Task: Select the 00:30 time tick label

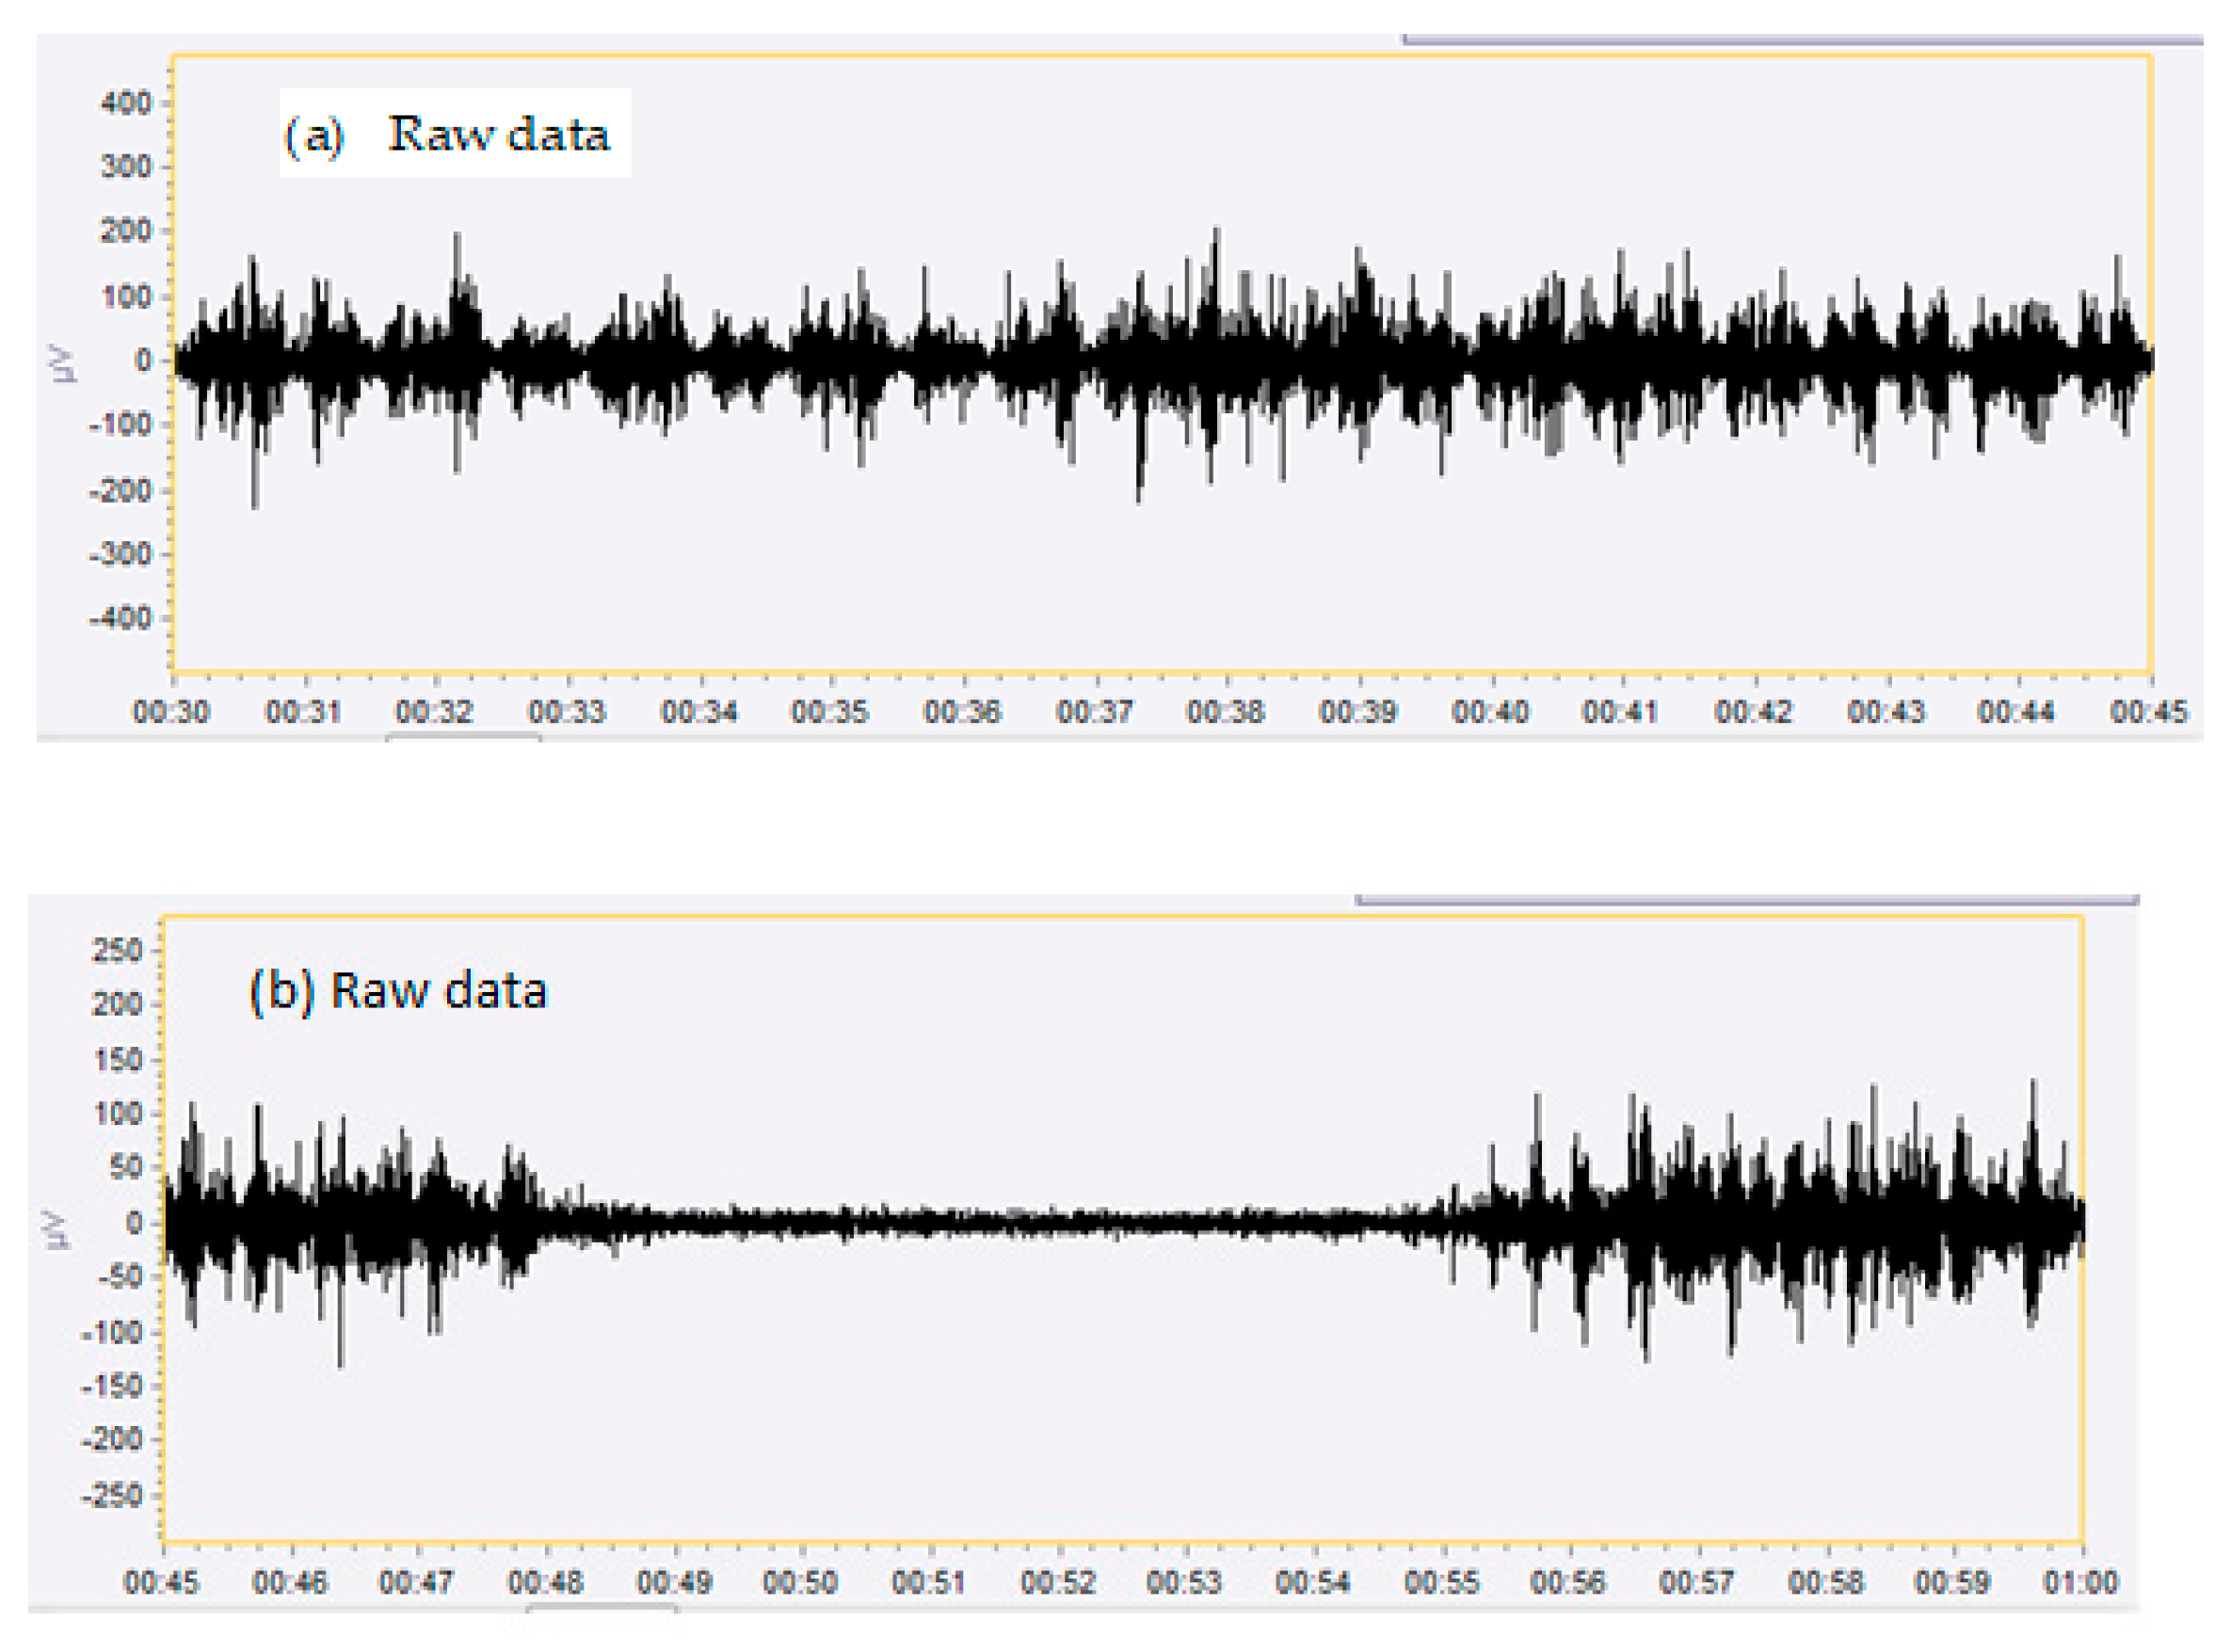Action: click(171, 712)
